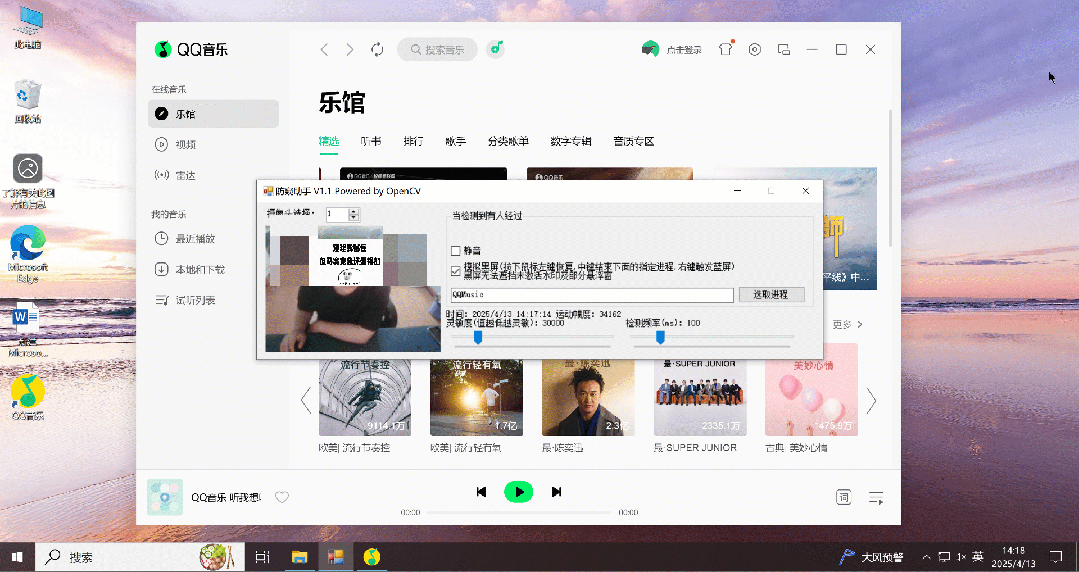Open the lyrics (词) panel
Viewport: 1079px width, 572px height.
[844, 497]
